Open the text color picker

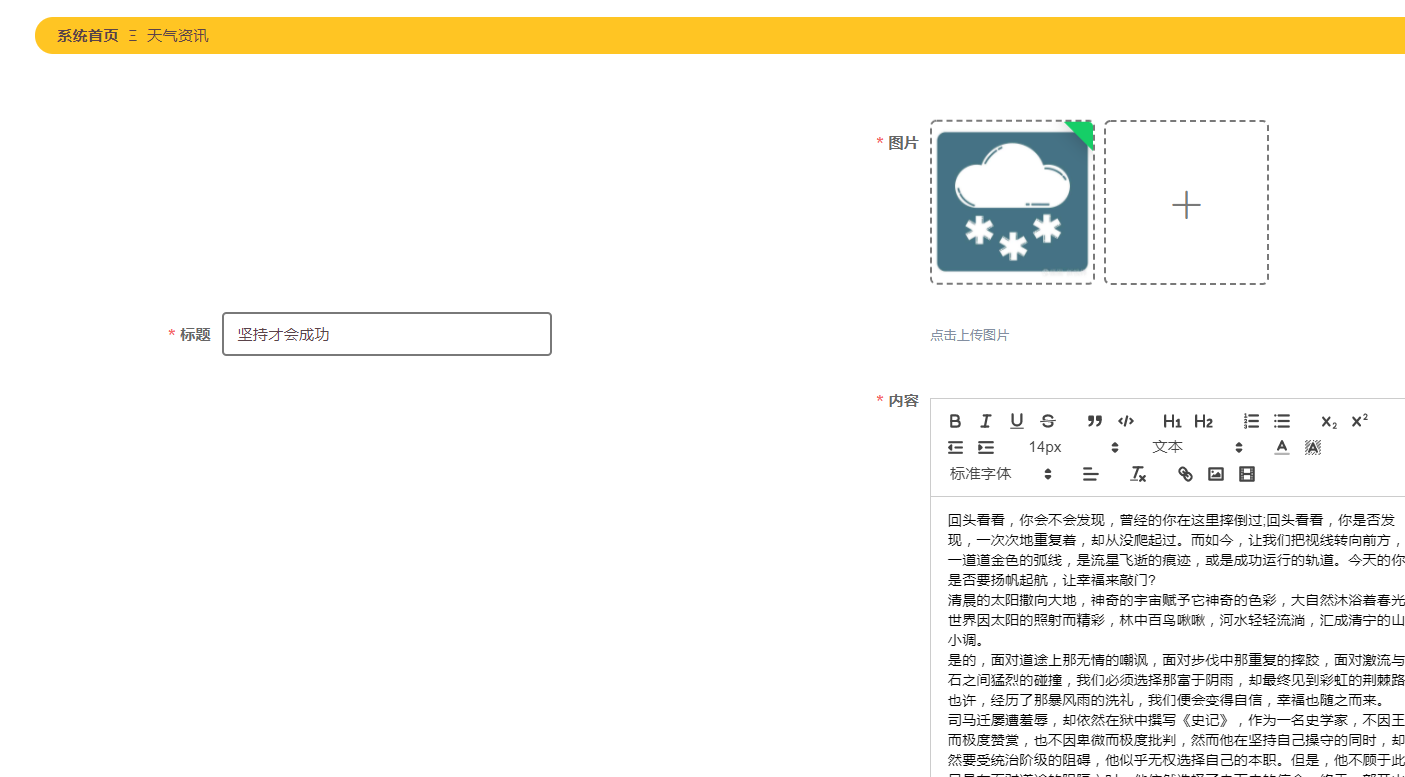point(1282,447)
